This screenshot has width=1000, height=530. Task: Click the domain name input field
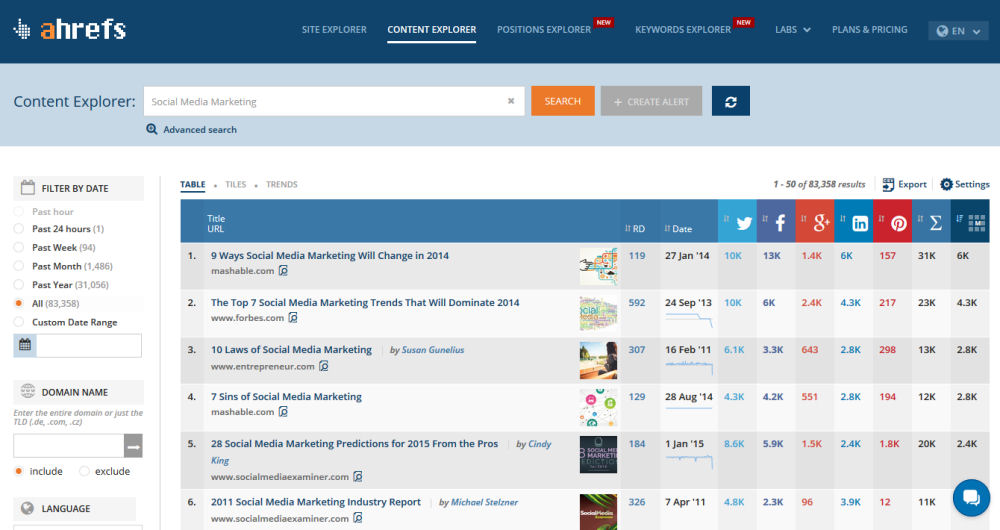pyautogui.click(x=69, y=446)
